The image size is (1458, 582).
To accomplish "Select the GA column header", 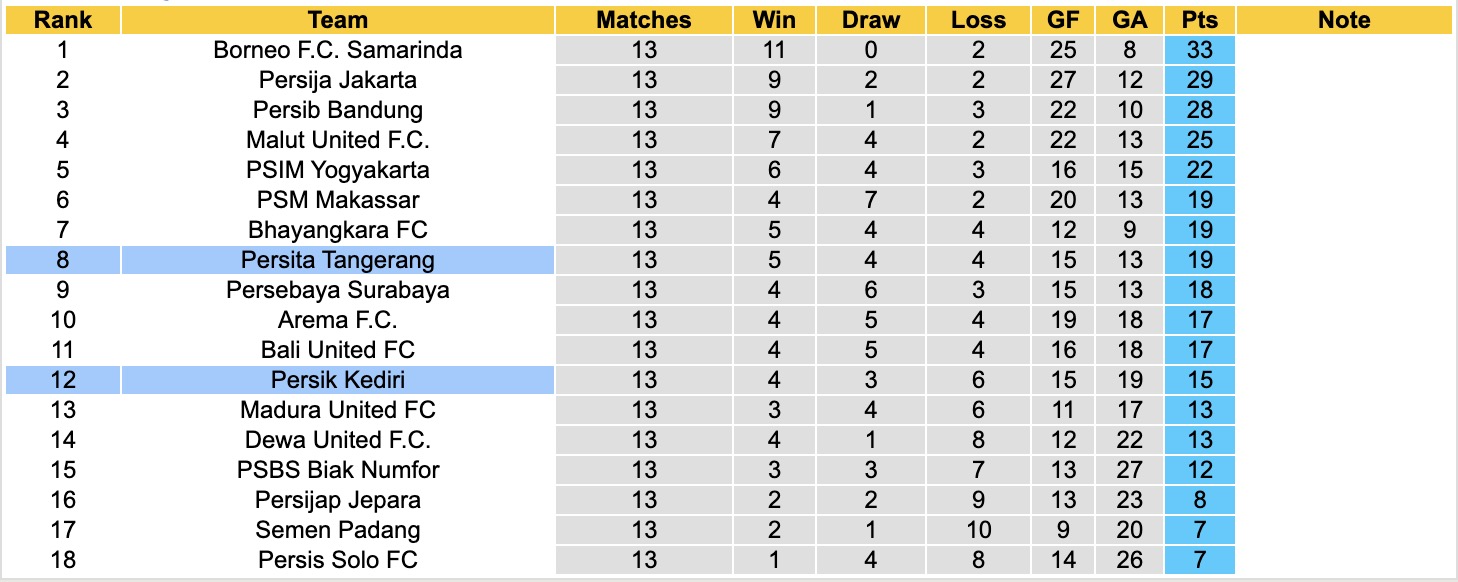I will coord(1130,20).
